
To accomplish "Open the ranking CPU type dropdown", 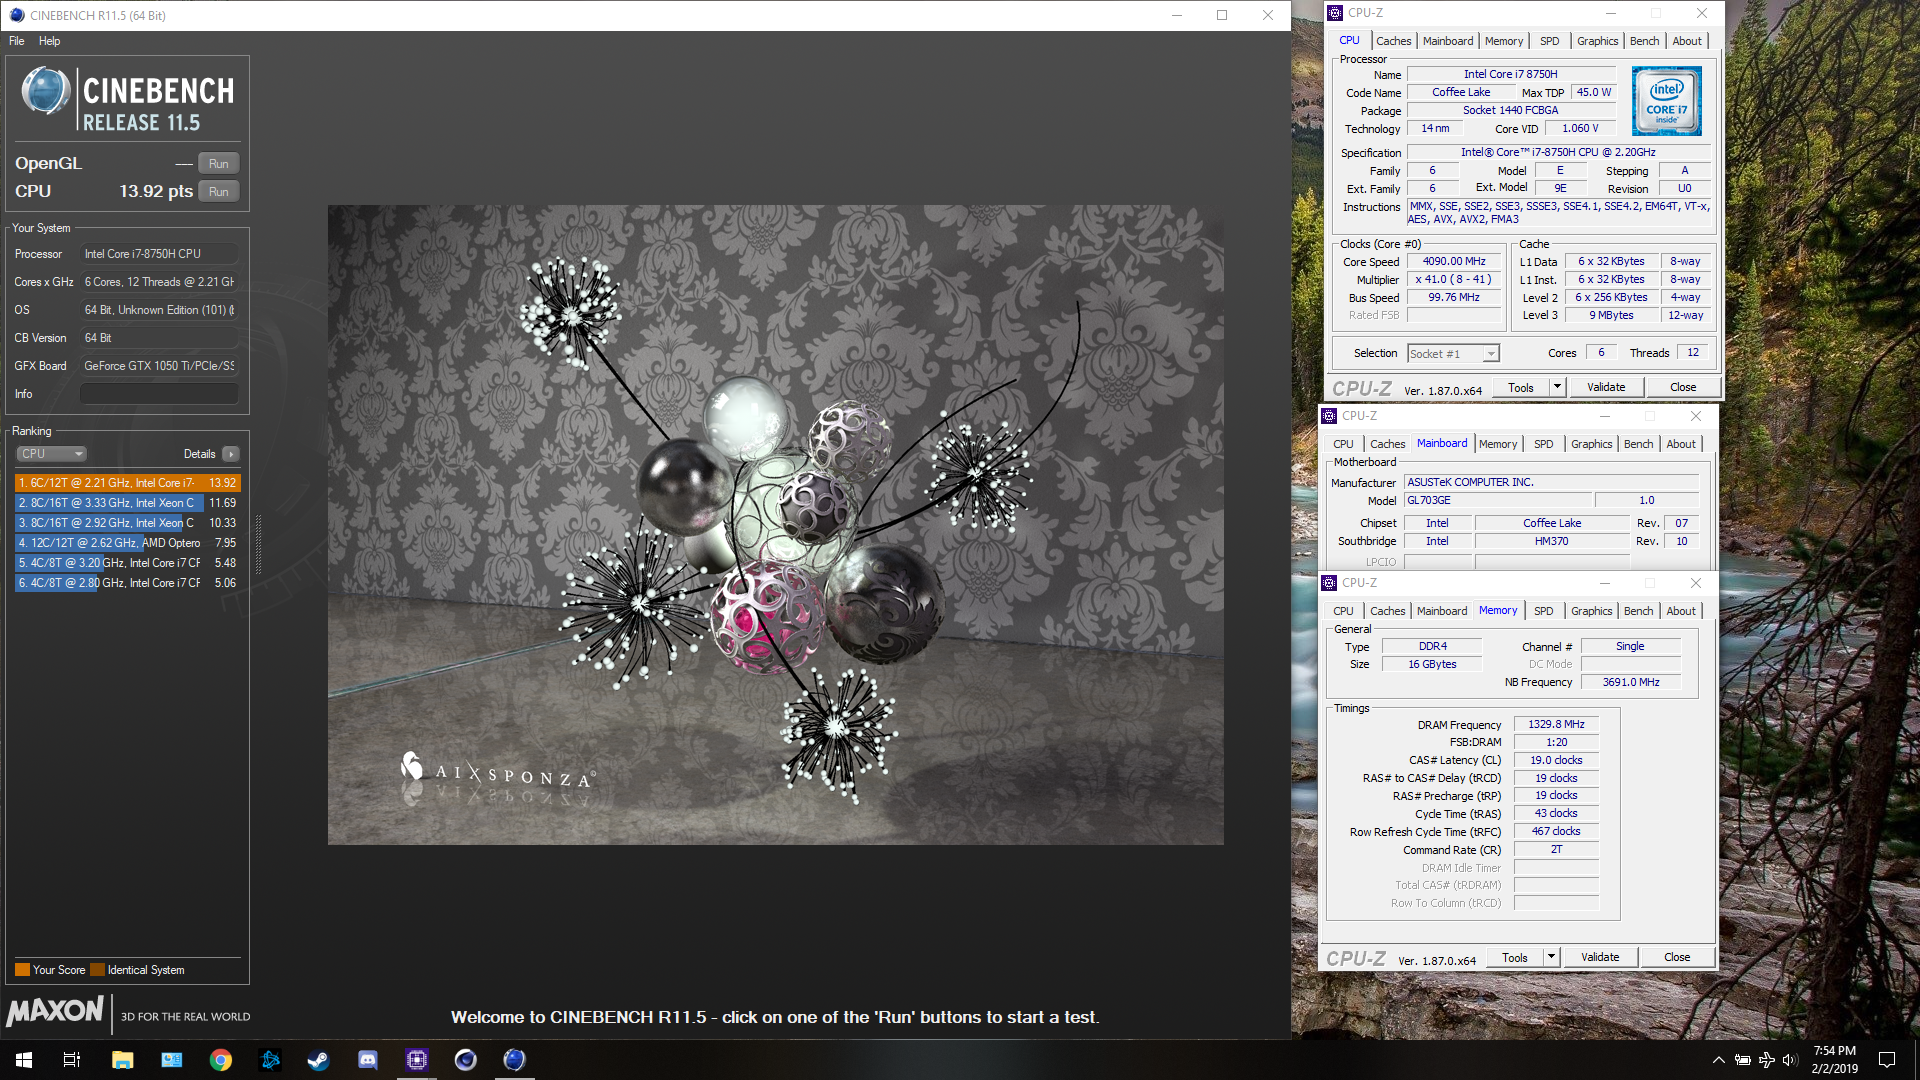I will pyautogui.click(x=52, y=454).
